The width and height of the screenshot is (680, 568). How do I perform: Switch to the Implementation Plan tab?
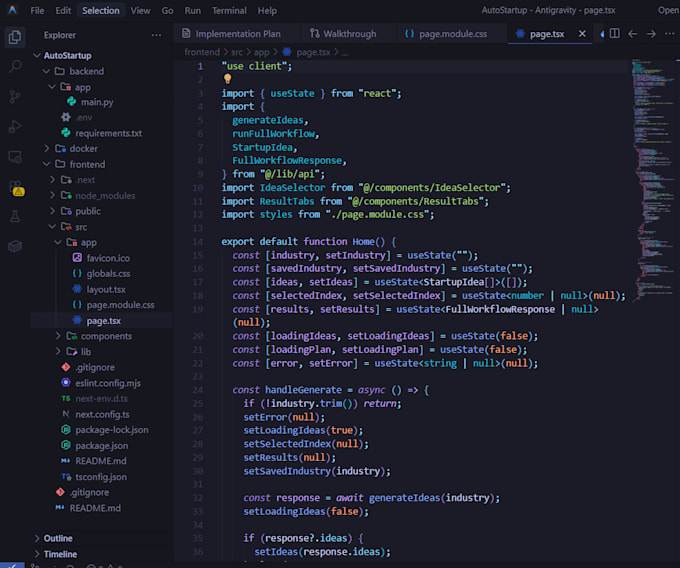(x=237, y=34)
